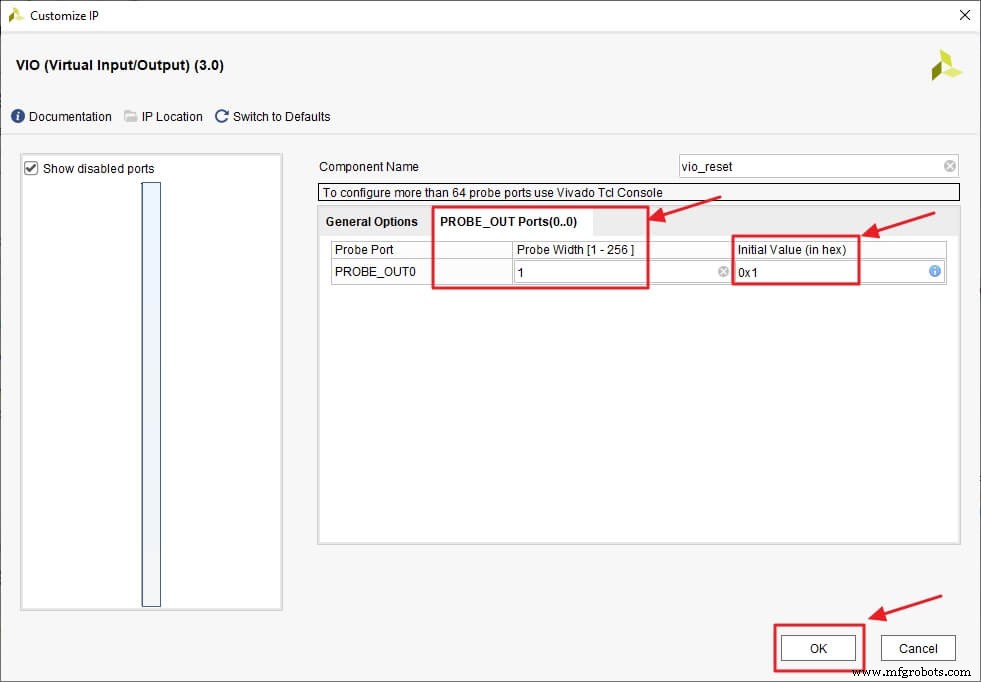Open Documentation from the toolbar

pyautogui.click(x=68, y=116)
